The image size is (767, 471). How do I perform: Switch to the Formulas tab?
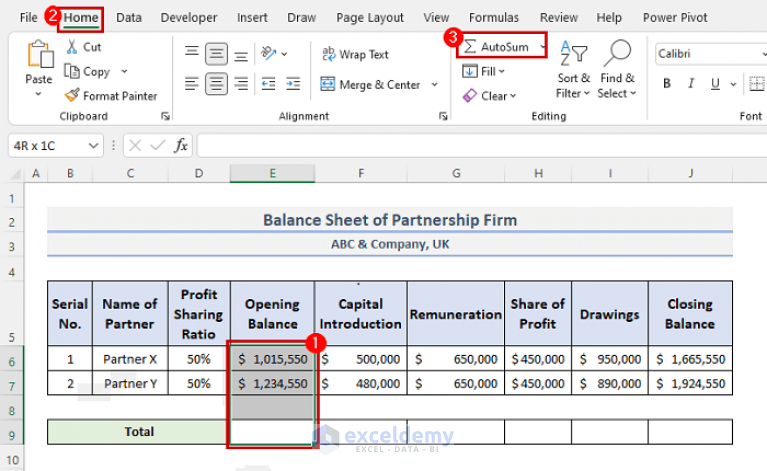point(494,18)
